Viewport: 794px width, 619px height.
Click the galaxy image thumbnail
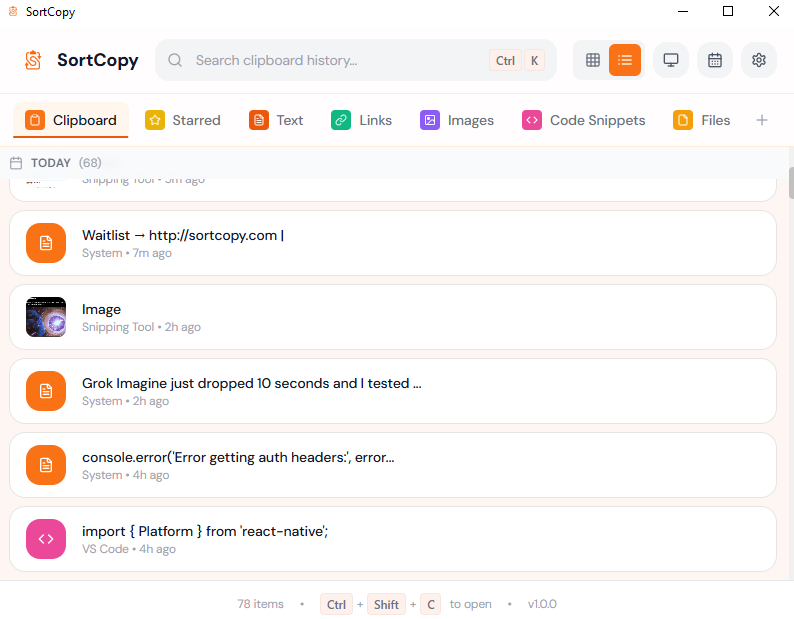(46, 317)
